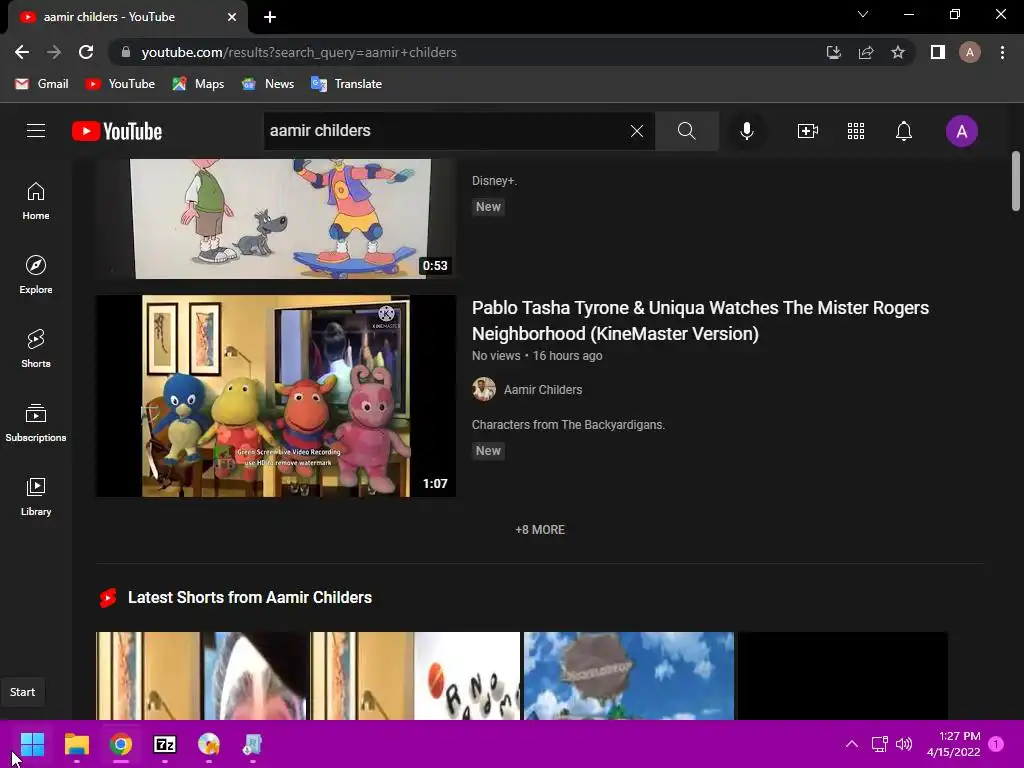
Task: Open the Shorts thumbnail with orange ball letters
Action: click(415, 676)
